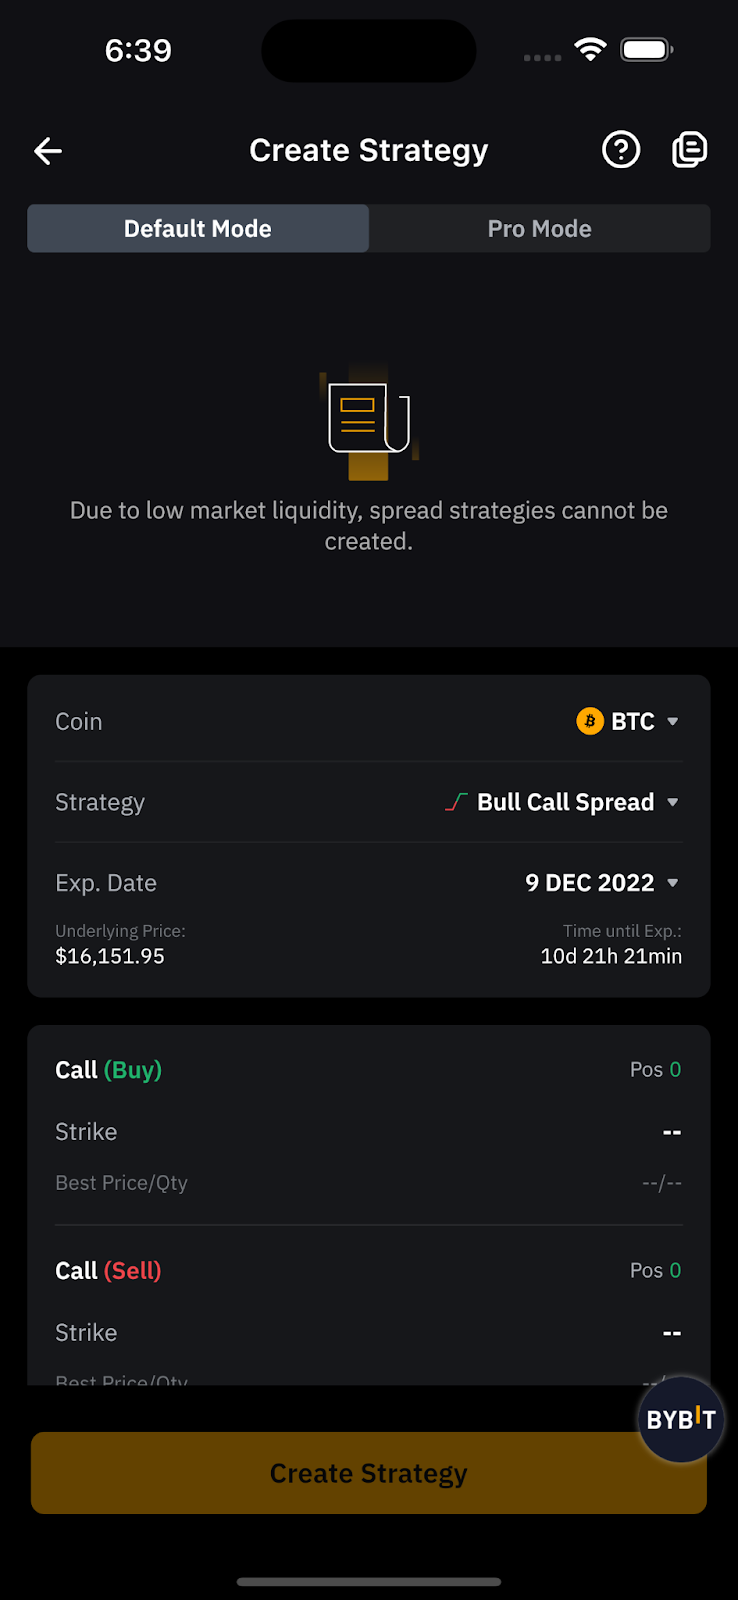Open the 9 DEC 2022 expiry dropdown
The image size is (738, 1600).
click(602, 883)
